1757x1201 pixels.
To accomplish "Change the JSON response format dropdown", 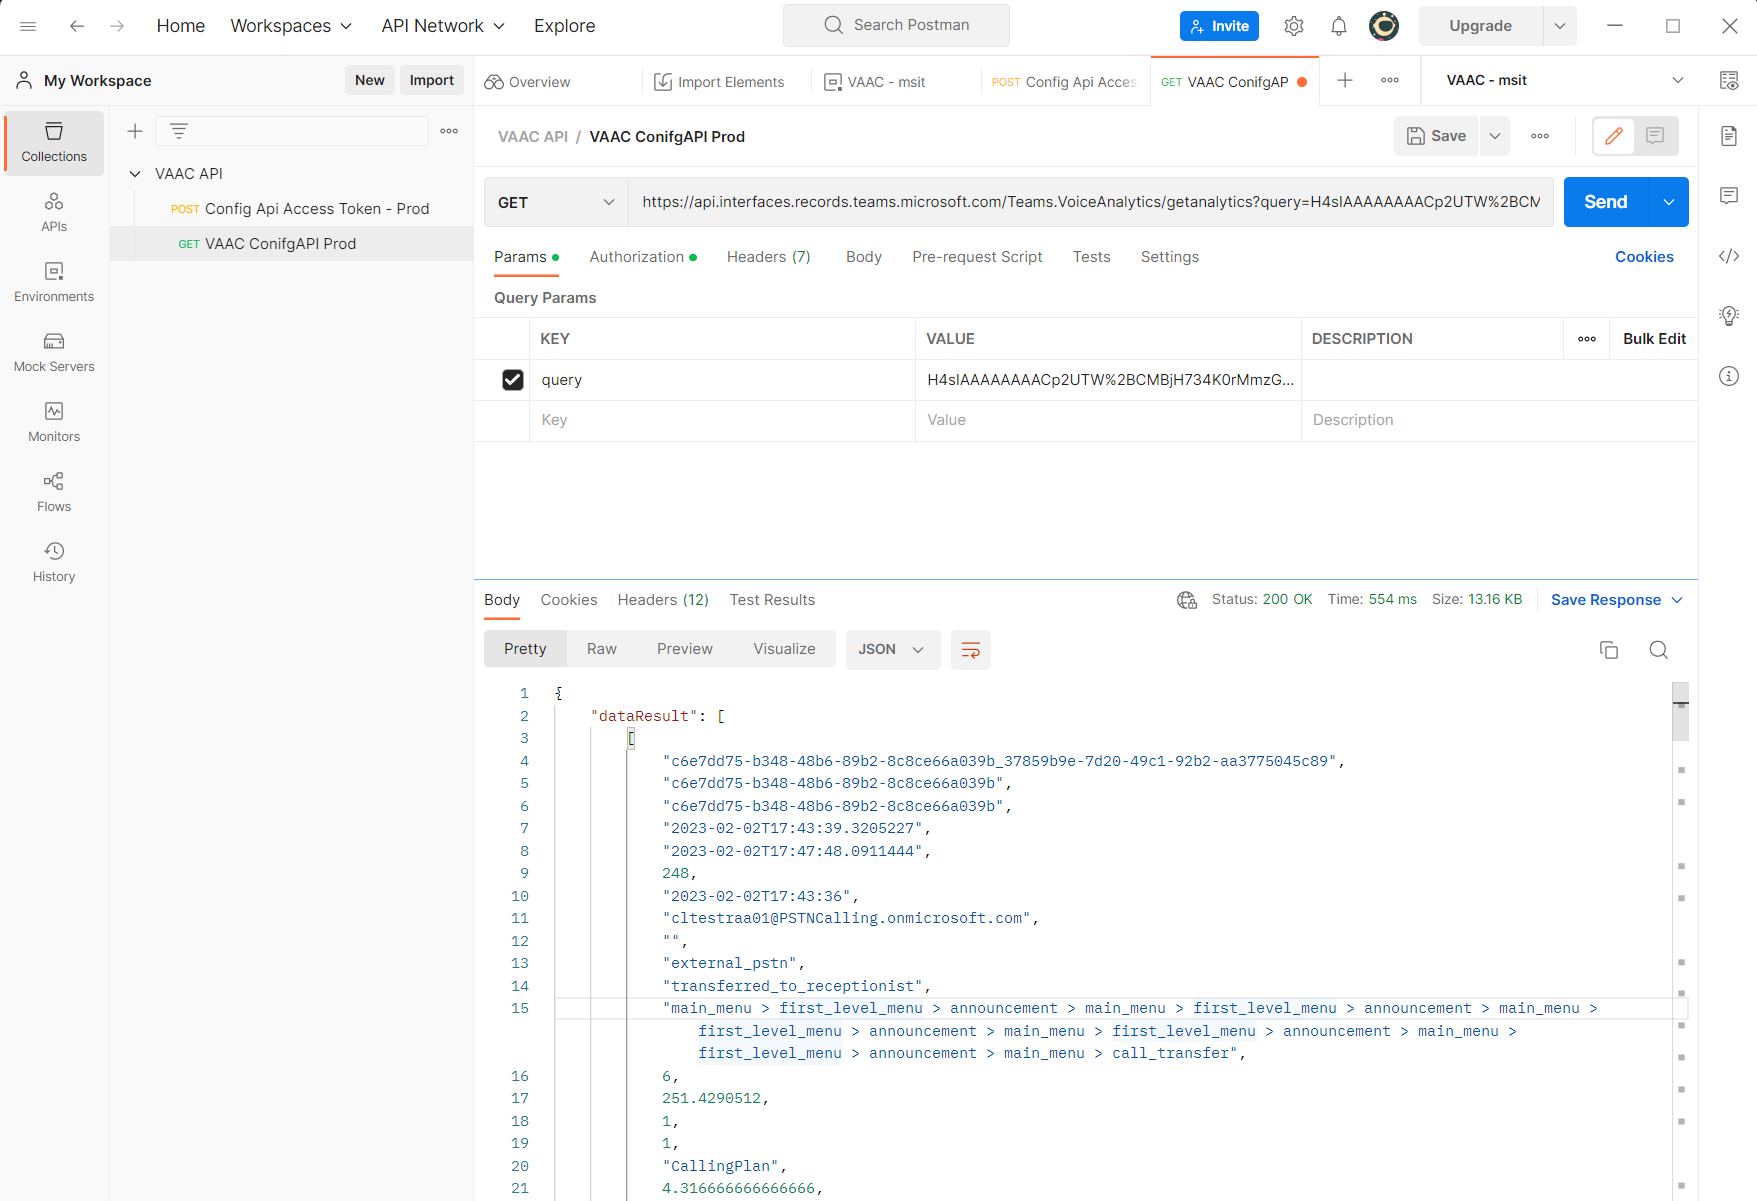I will click(x=892, y=650).
